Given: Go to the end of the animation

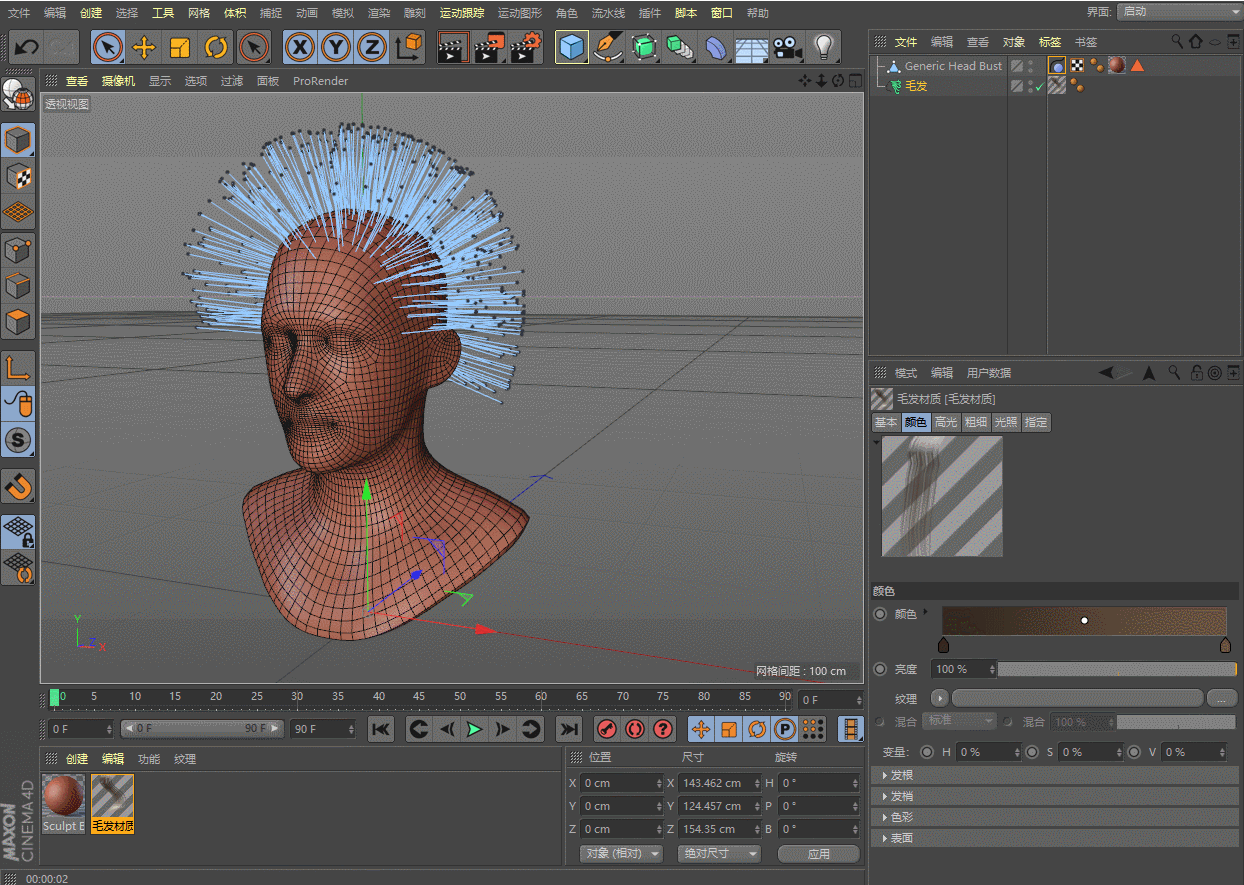Looking at the screenshot, I should 569,729.
